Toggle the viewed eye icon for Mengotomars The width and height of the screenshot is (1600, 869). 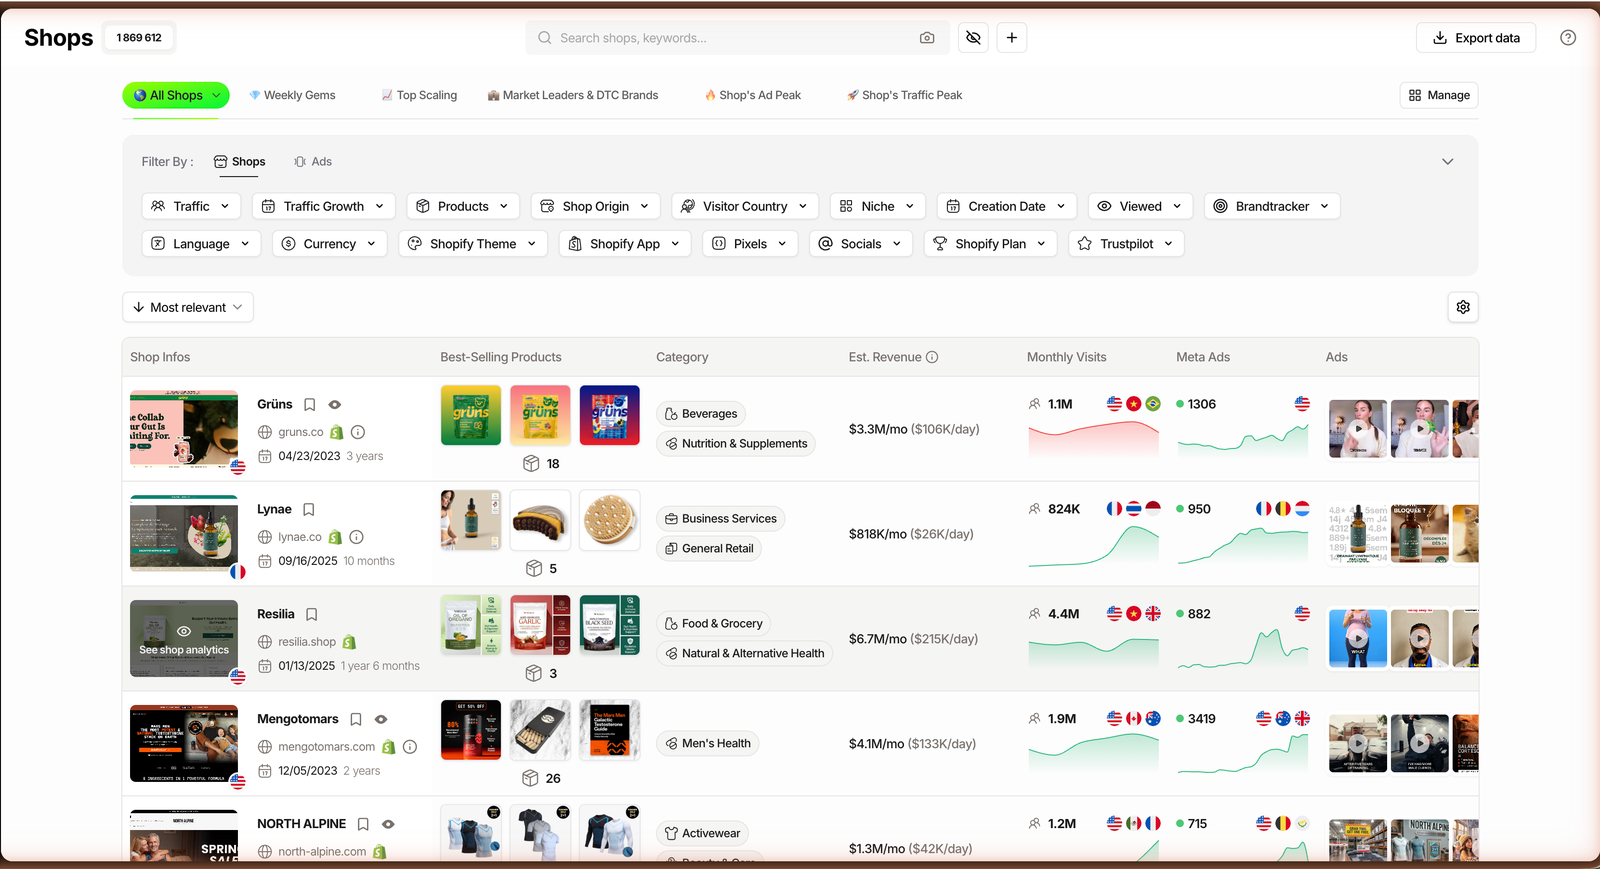click(381, 720)
